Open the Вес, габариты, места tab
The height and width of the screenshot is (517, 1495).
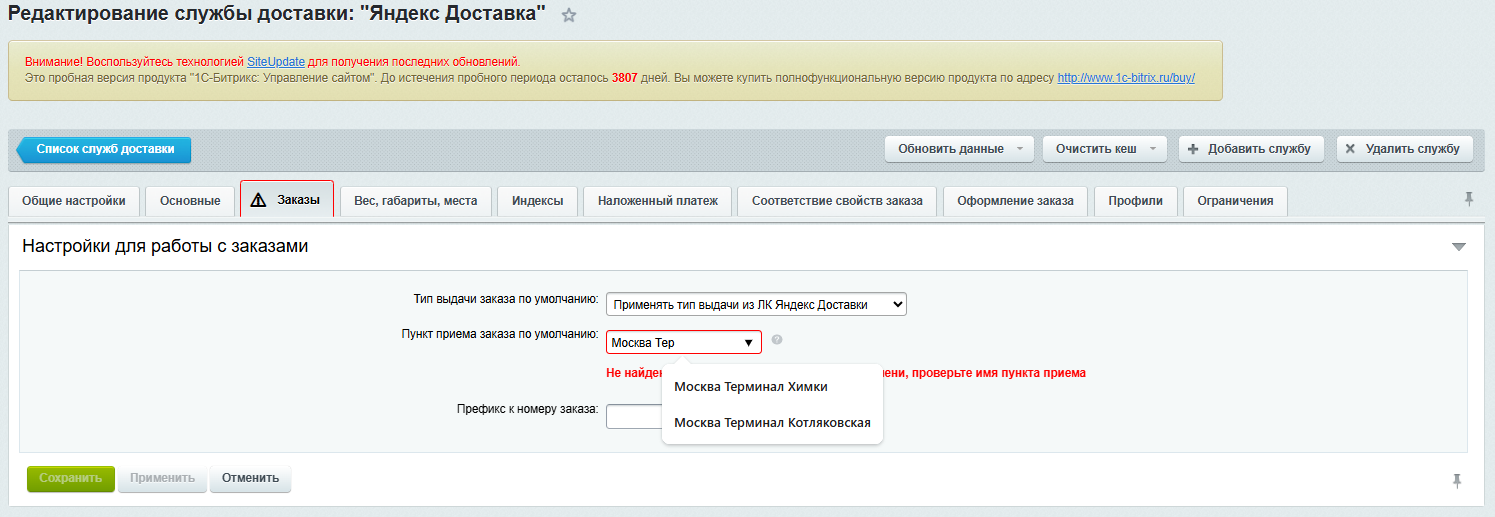click(416, 201)
